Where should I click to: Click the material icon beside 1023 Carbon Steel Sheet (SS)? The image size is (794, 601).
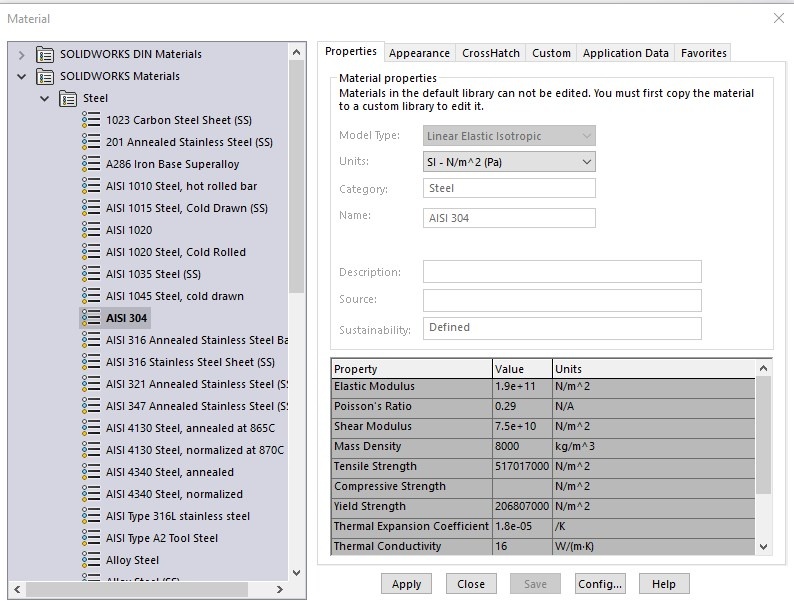91,120
